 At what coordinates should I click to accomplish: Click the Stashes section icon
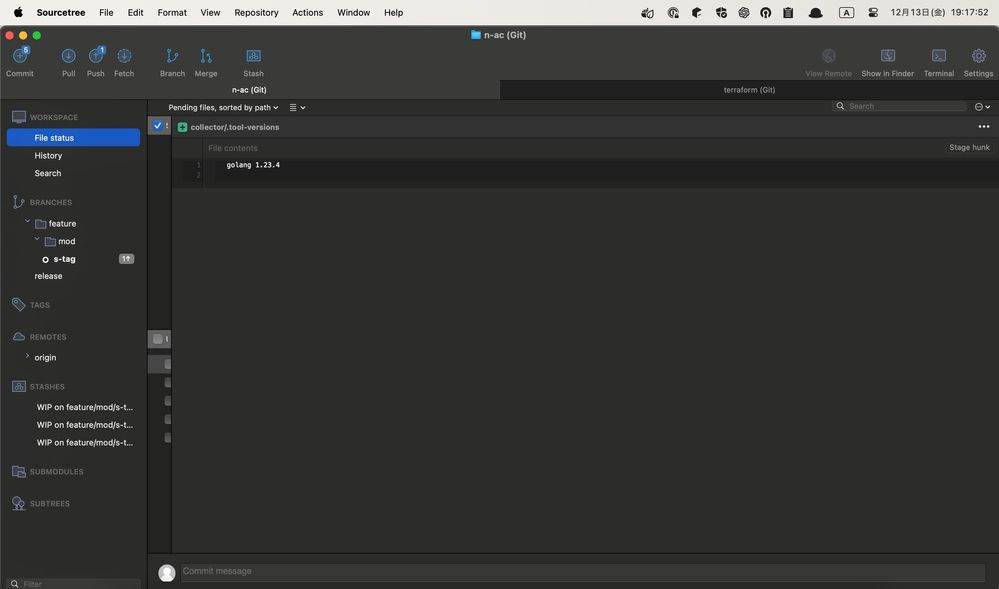(x=18, y=386)
